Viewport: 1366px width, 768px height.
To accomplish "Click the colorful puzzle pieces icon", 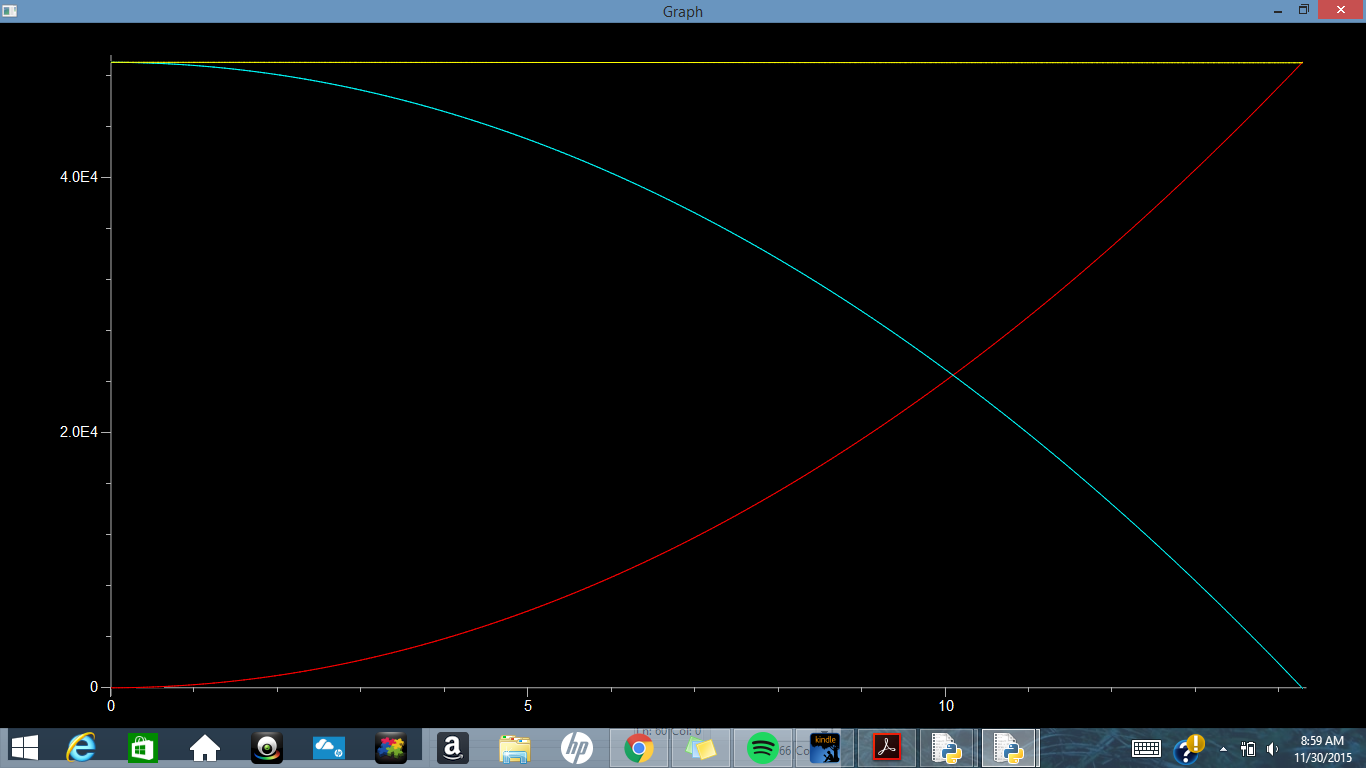I will [x=390, y=747].
